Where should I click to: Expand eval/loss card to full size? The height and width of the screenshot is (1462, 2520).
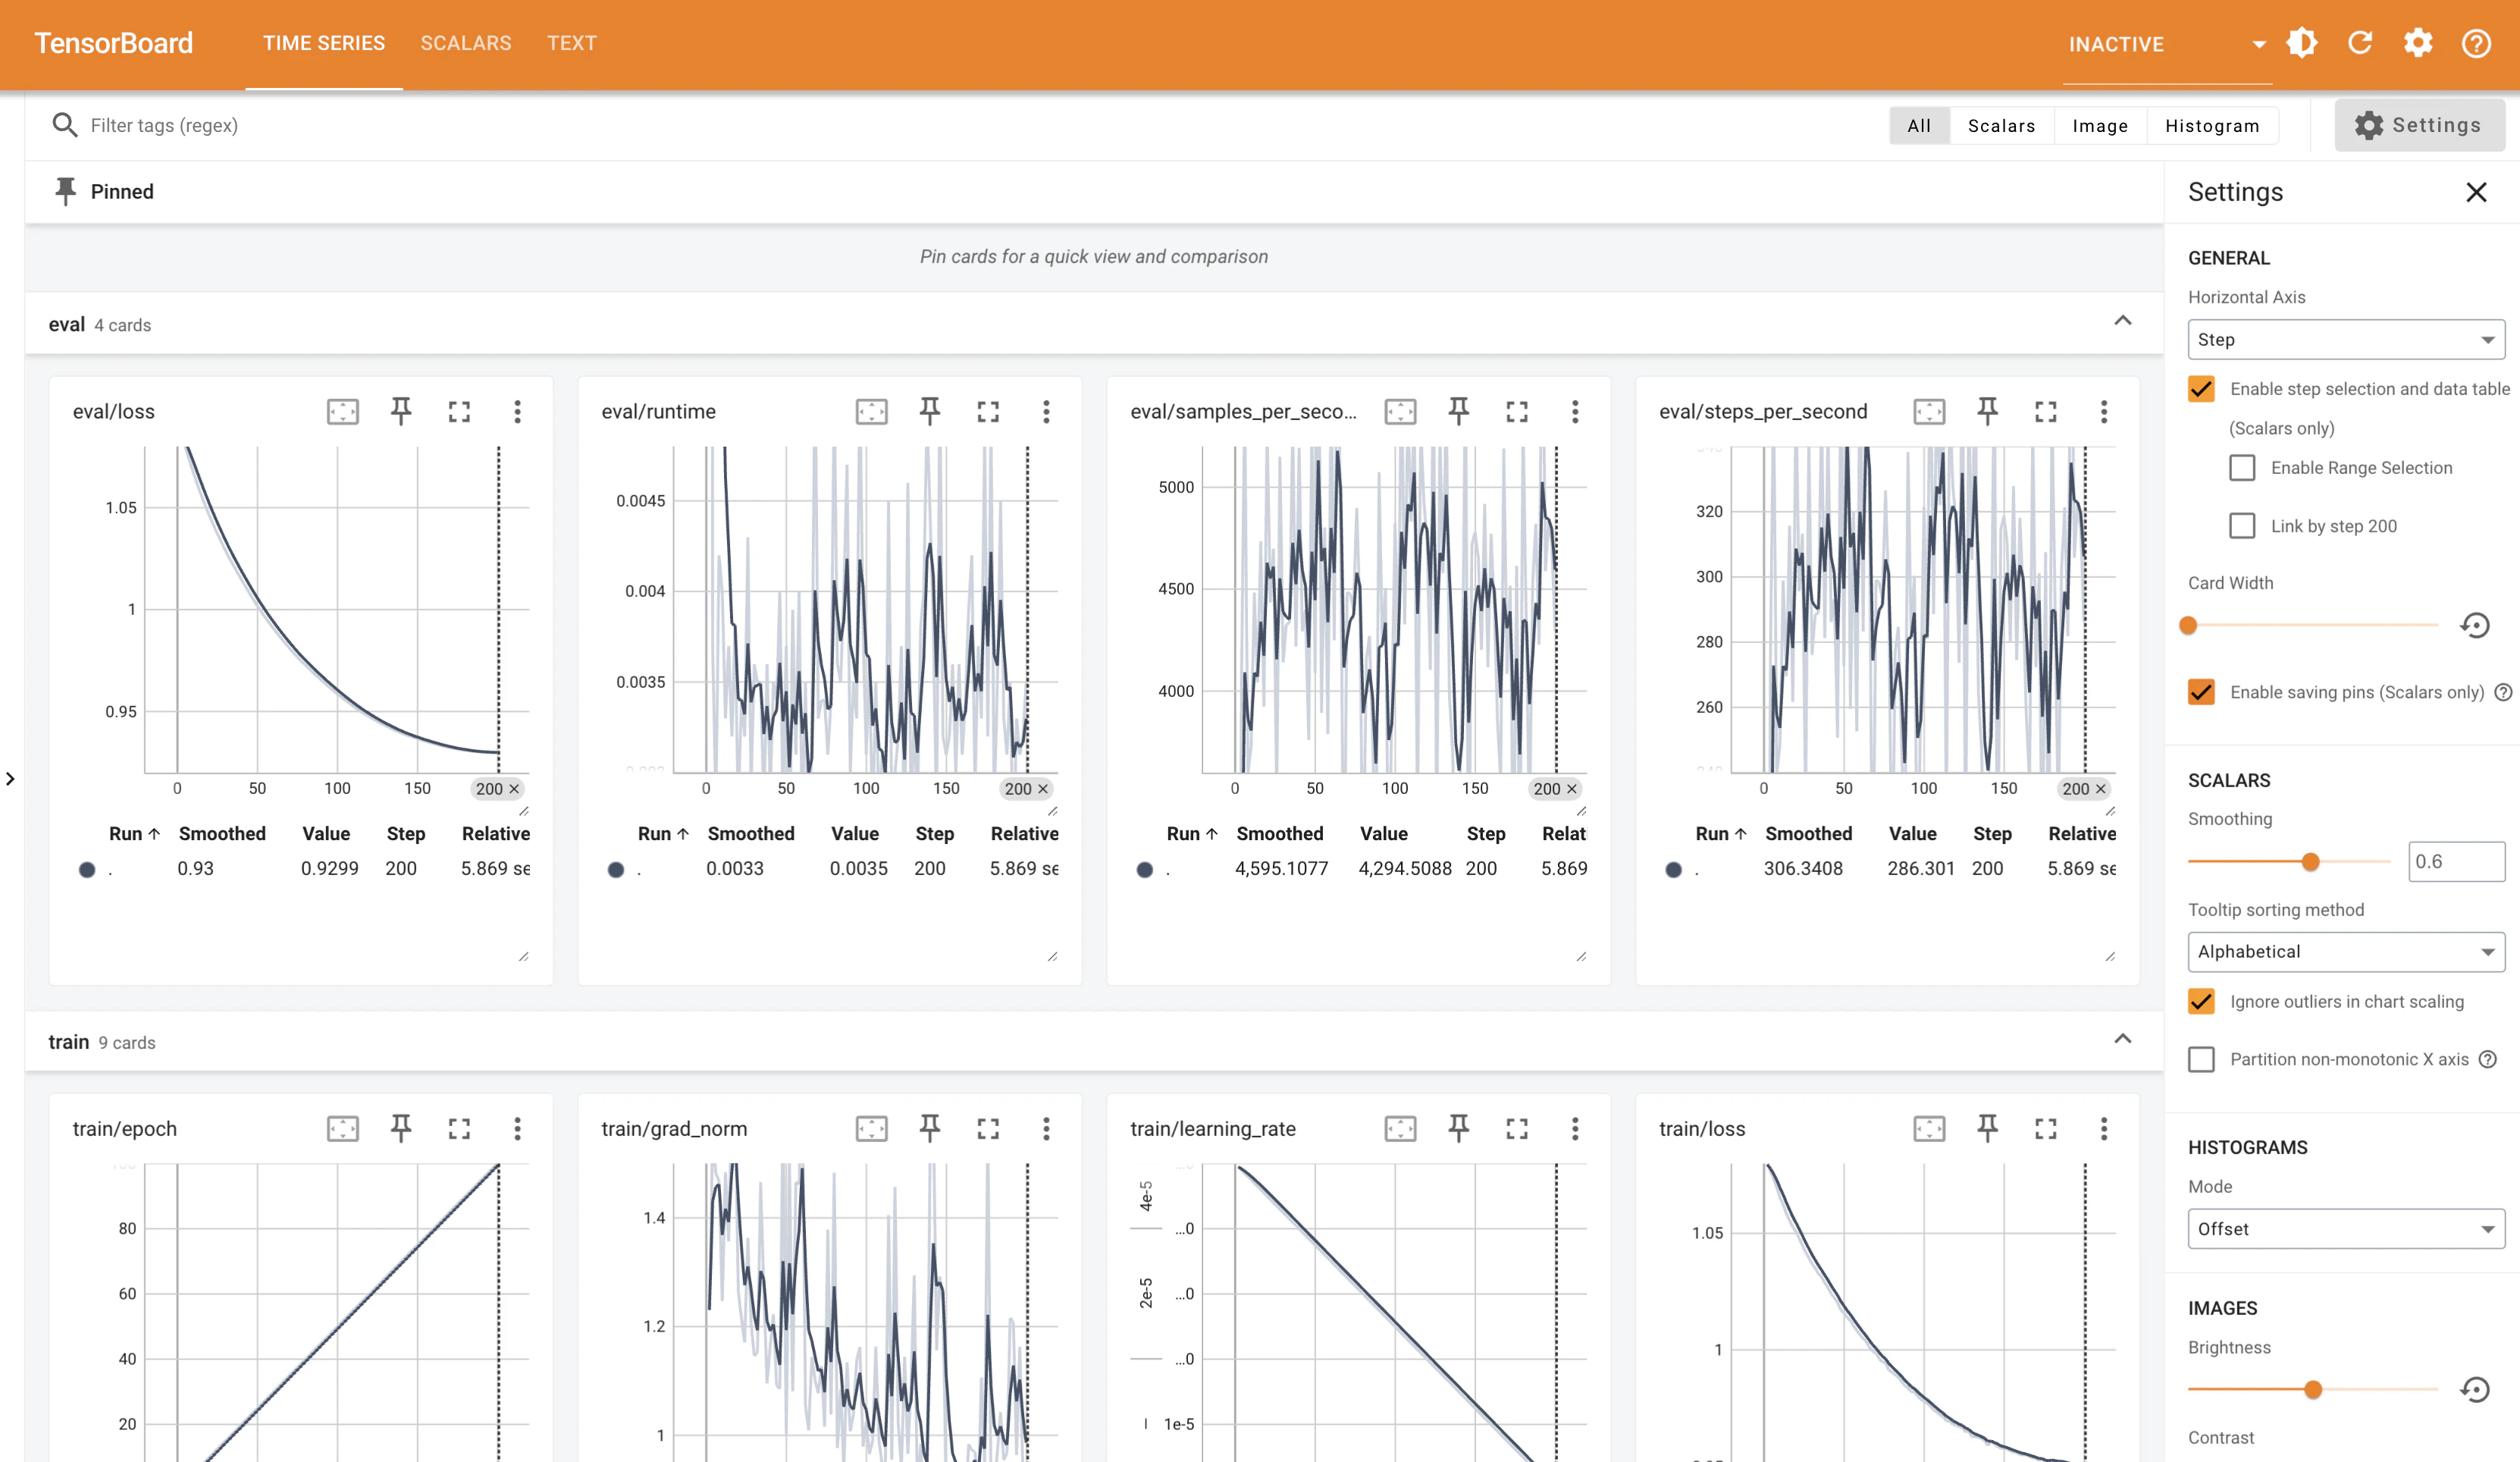(459, 411)
